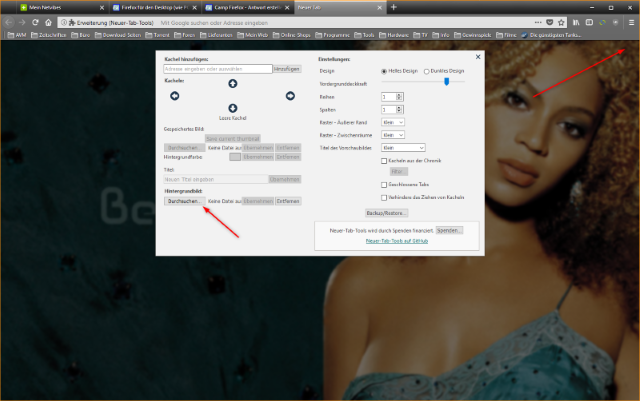
Task: Open Die günstigsten Tanks bookmark
Action: coord(551,35)
